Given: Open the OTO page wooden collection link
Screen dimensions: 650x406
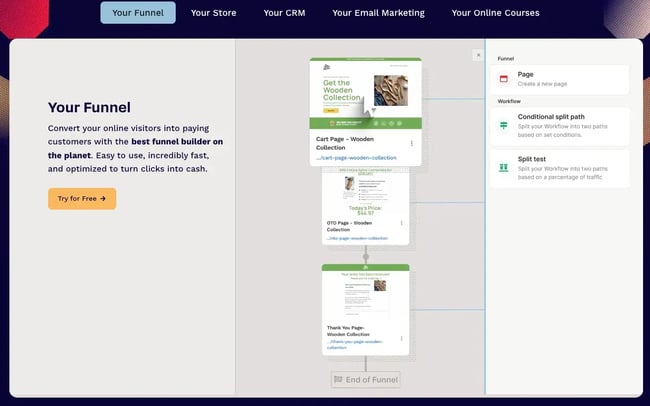Looking at the screenshot, I should click(x=357, y=238).
